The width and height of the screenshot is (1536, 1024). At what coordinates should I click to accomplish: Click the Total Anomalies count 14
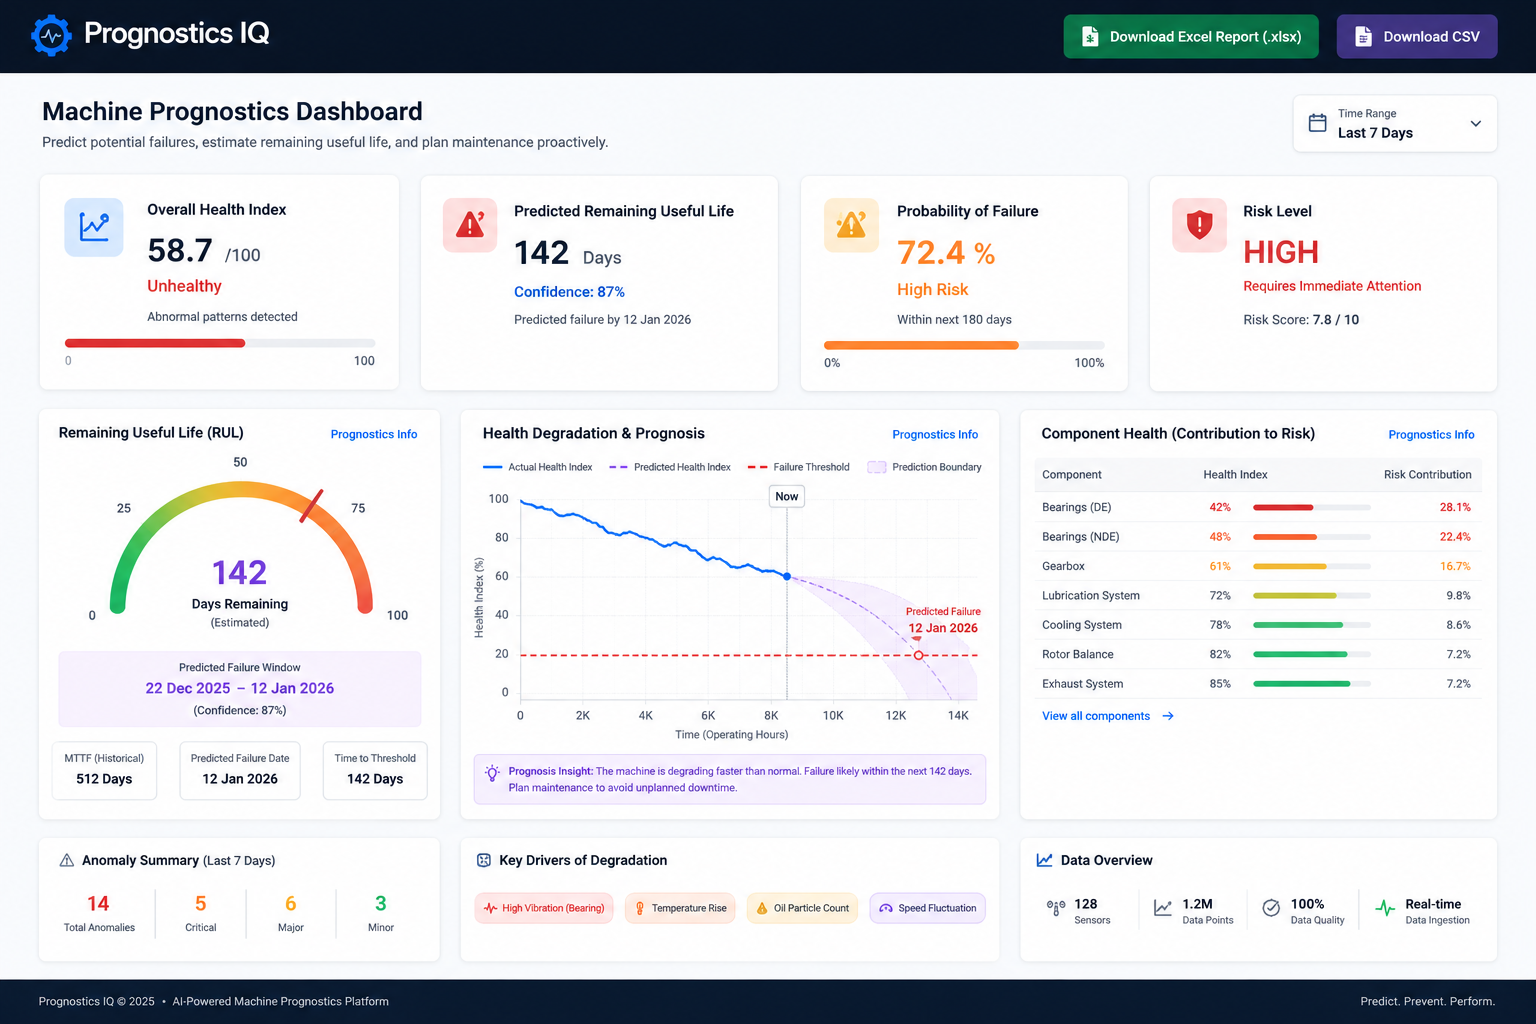(98, 904)
